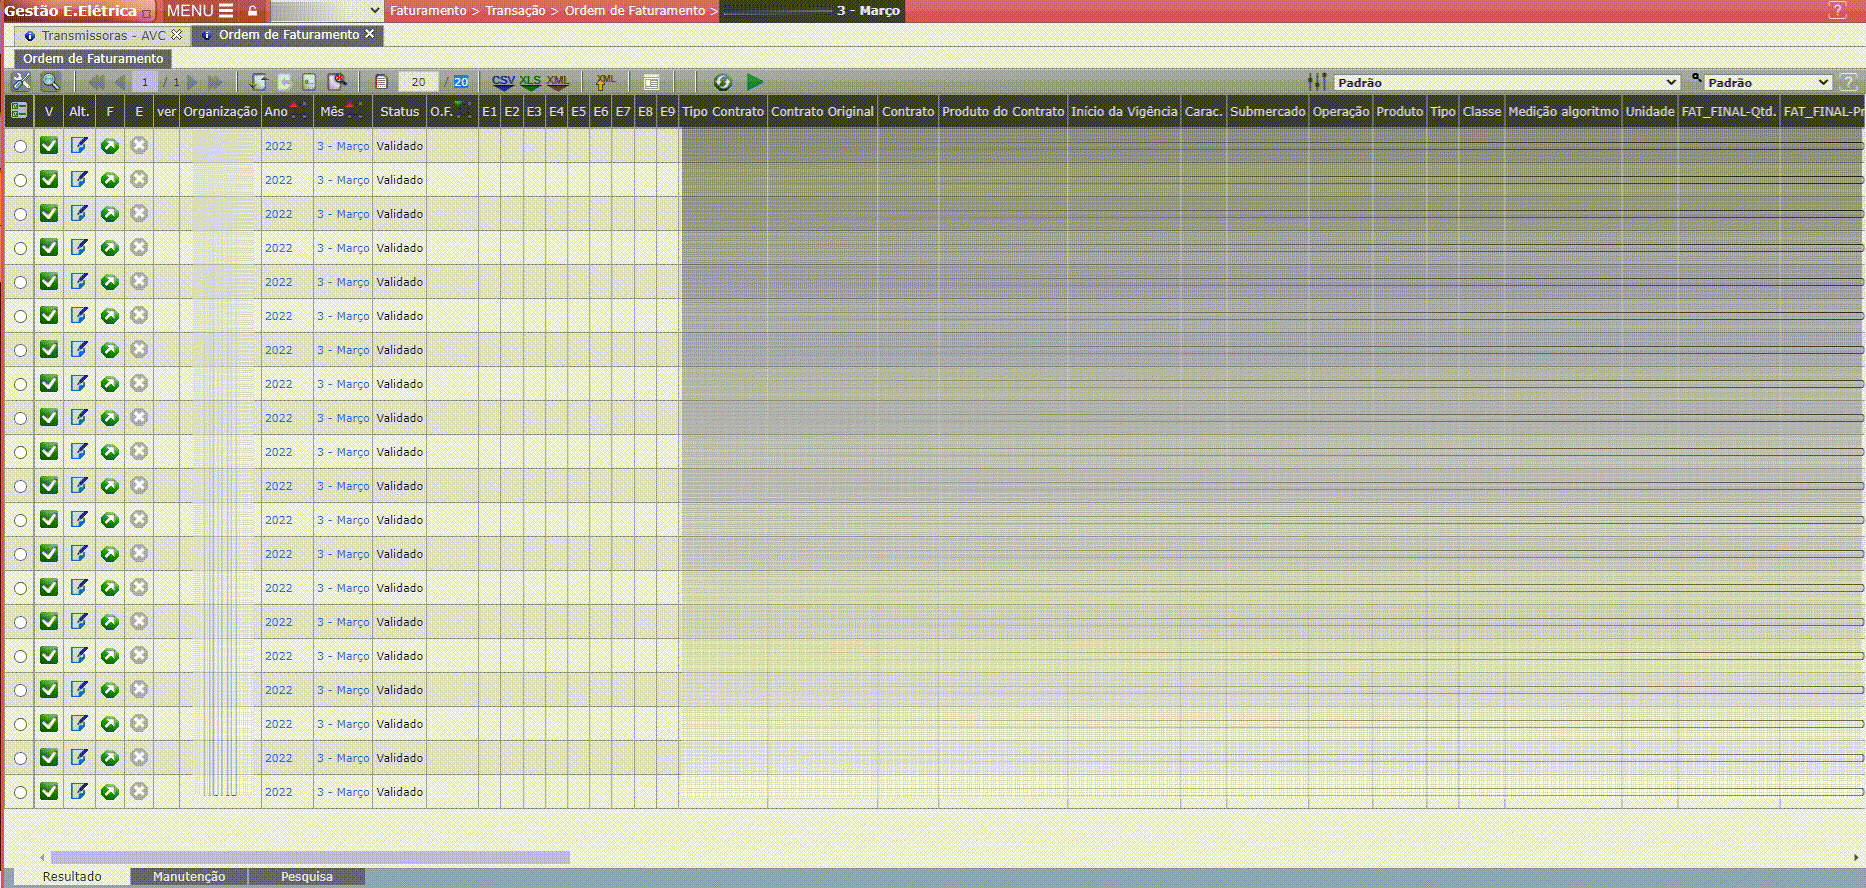The width and height of the screenshot is (1866, 888).
Task: Toggle the green checkbox in second row
Action: click(49, 180)
